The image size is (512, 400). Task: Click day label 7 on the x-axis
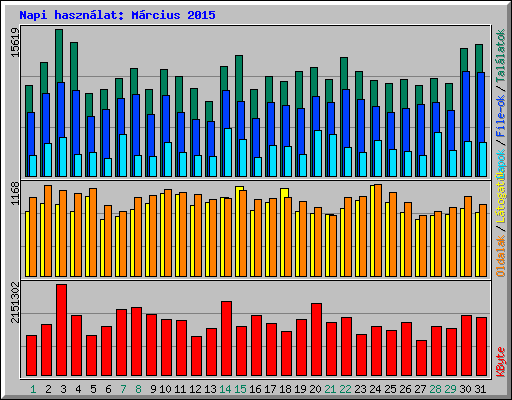coord(123,389)
